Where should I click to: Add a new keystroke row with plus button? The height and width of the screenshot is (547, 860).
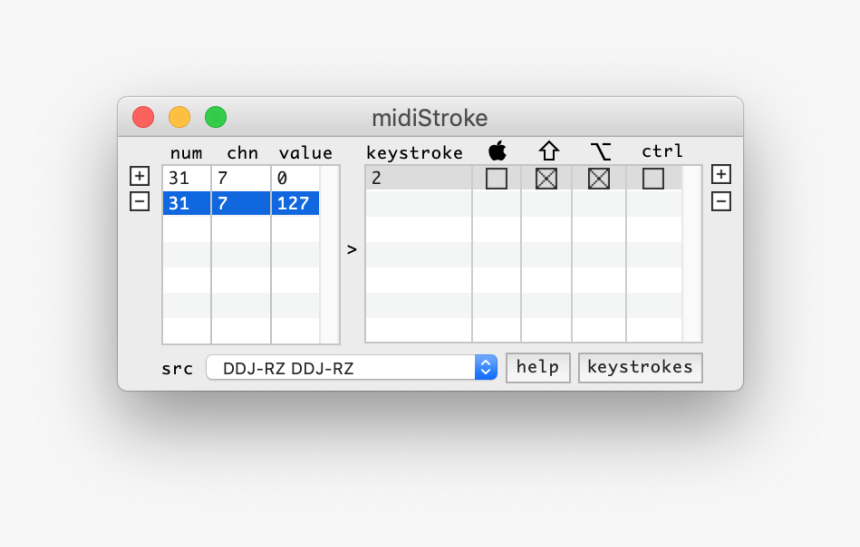(x=721, y=174)
